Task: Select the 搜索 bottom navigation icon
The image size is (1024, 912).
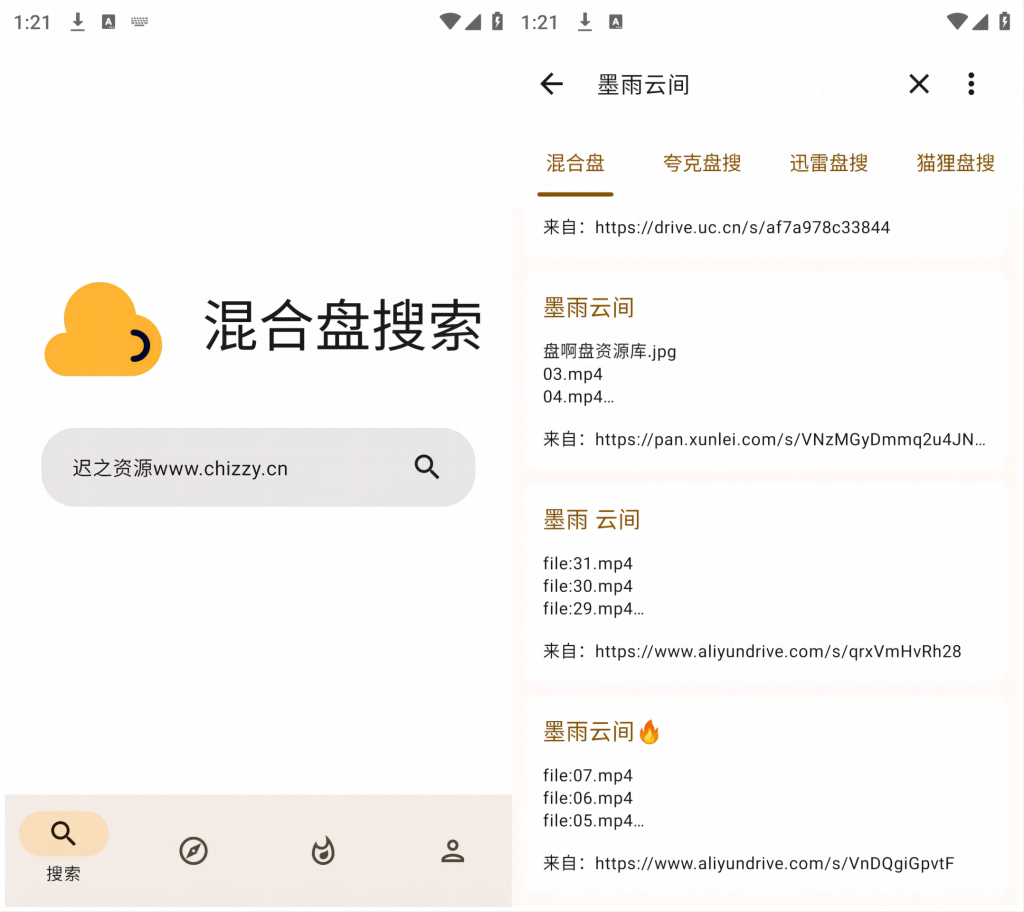Action: pos(64,834)
